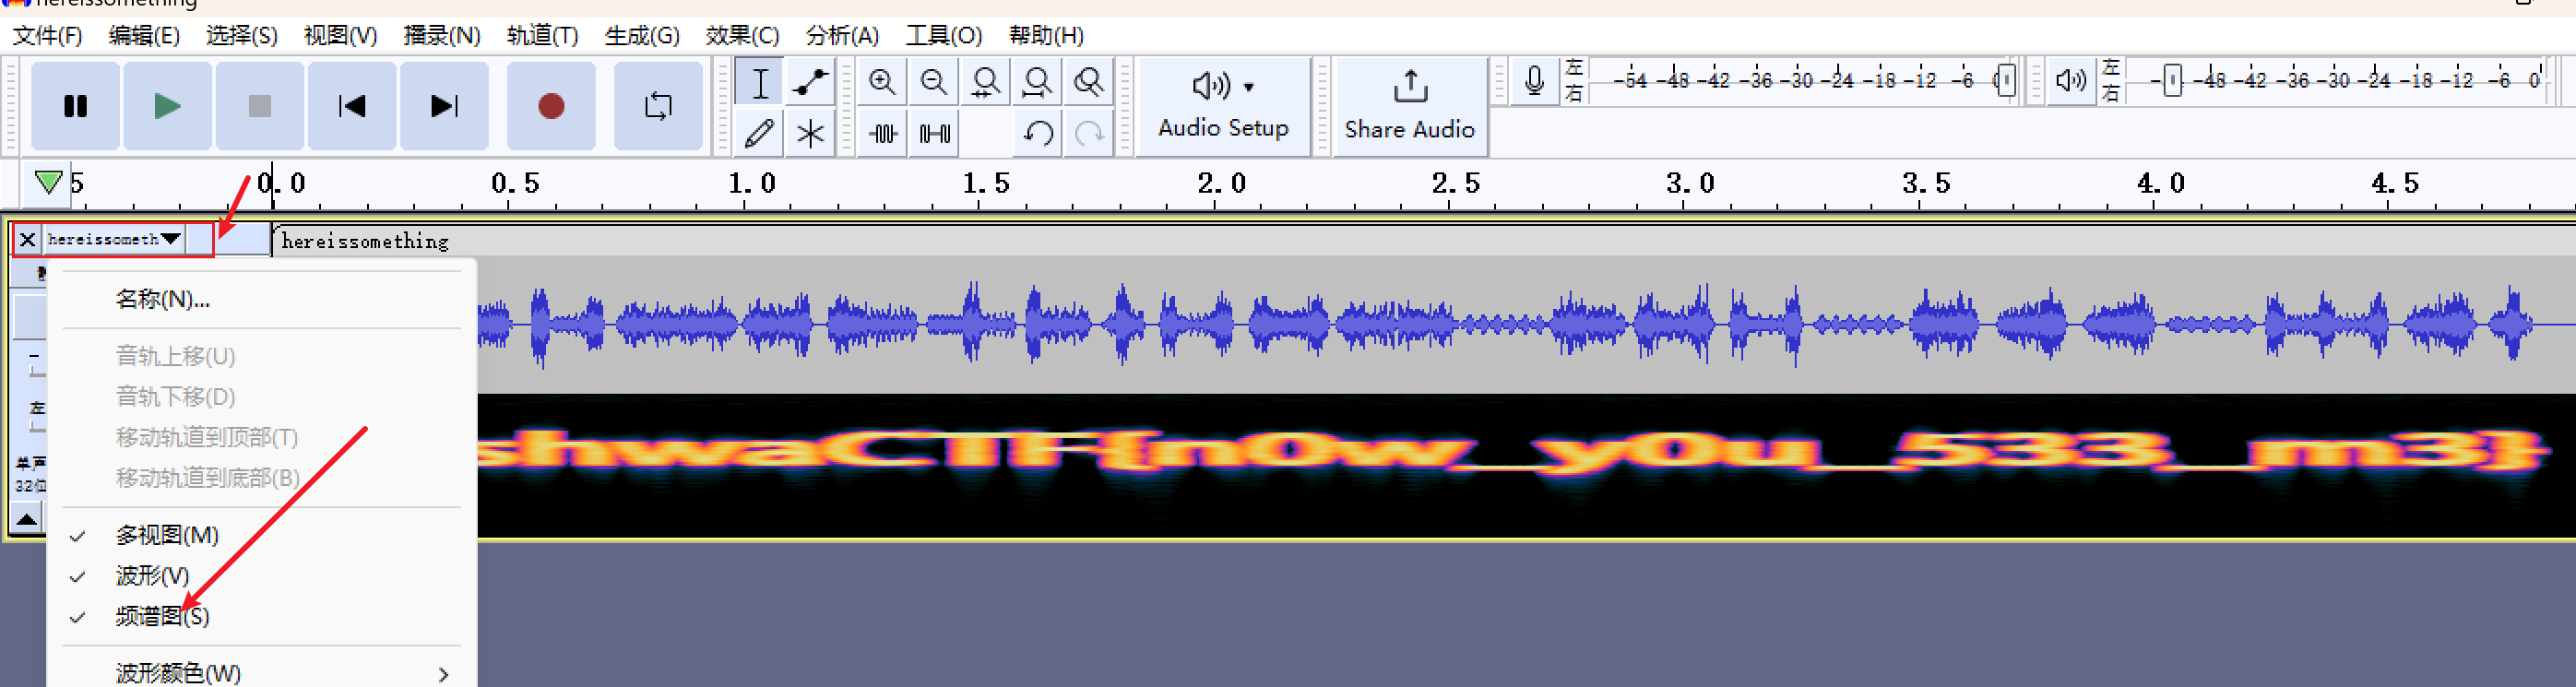Click timeline ruler at 2.5 mark
The width and height of the screenshot is (2576, 687).
[1455, 184]
